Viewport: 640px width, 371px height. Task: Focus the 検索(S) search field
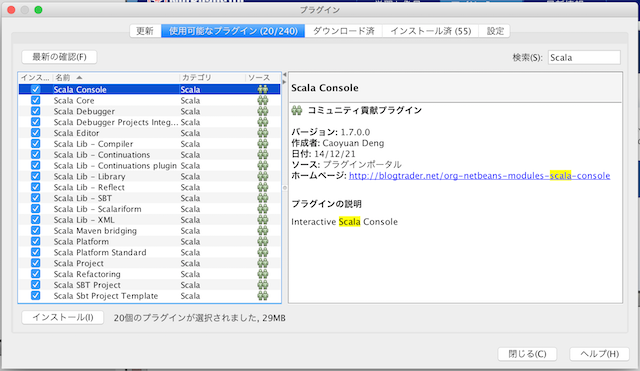584,58
